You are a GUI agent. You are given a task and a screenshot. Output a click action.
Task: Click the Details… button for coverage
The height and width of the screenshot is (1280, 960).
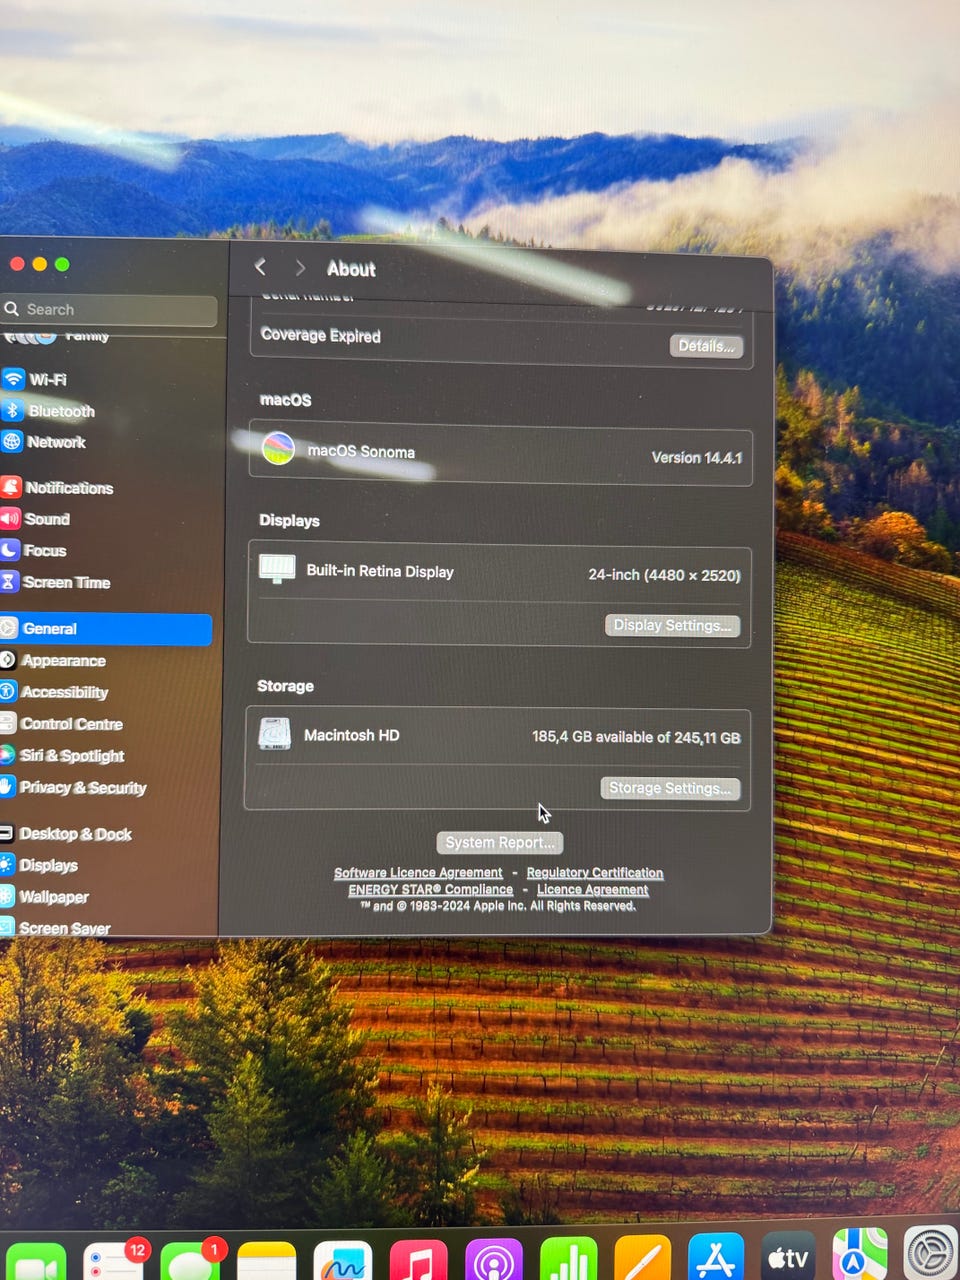click(706, 346)
